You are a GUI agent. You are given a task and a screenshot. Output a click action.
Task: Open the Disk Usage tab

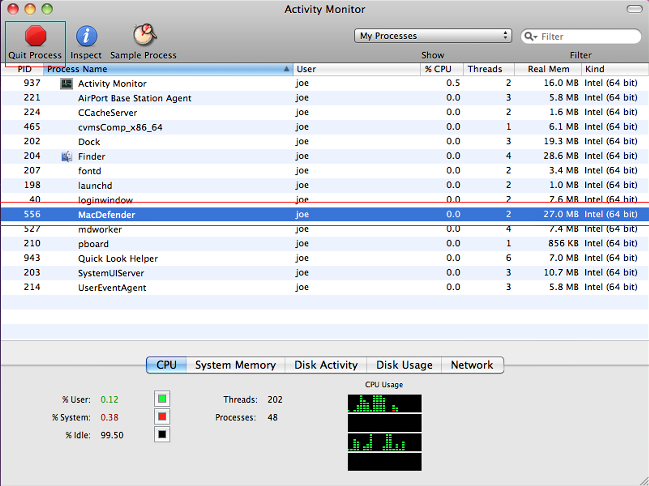click(404, 365)
